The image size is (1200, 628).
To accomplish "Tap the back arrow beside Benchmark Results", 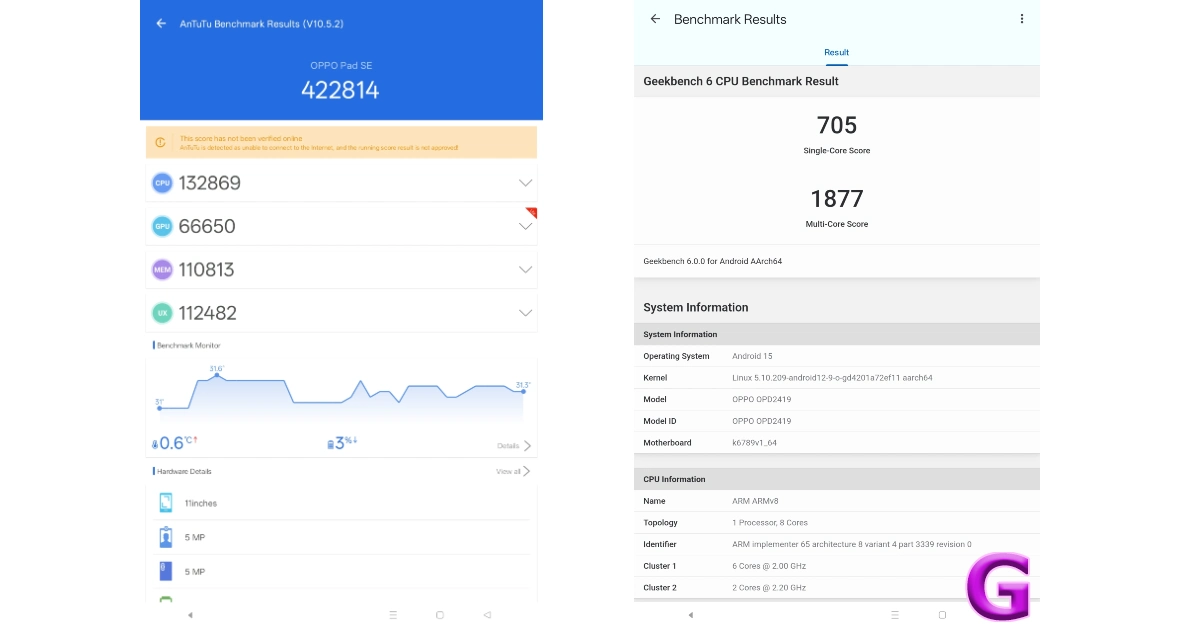I will tap(655, 19).
